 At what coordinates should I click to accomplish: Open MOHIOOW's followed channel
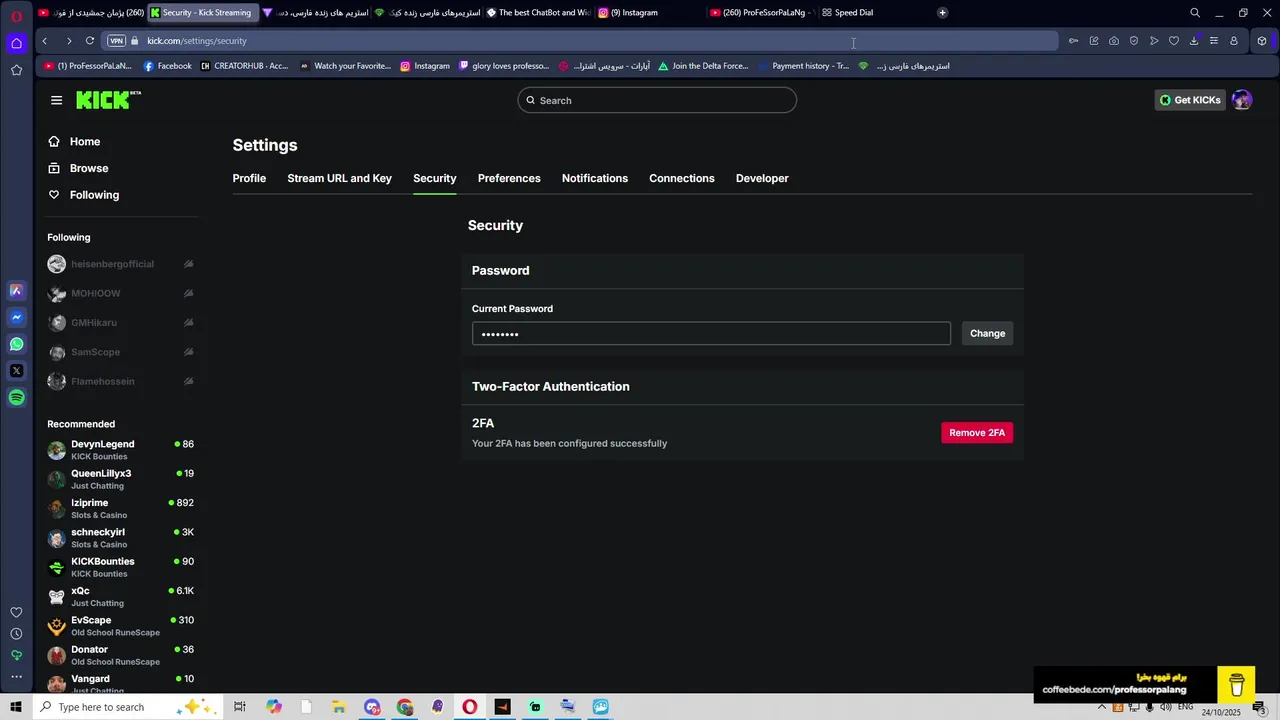[120, 293]
